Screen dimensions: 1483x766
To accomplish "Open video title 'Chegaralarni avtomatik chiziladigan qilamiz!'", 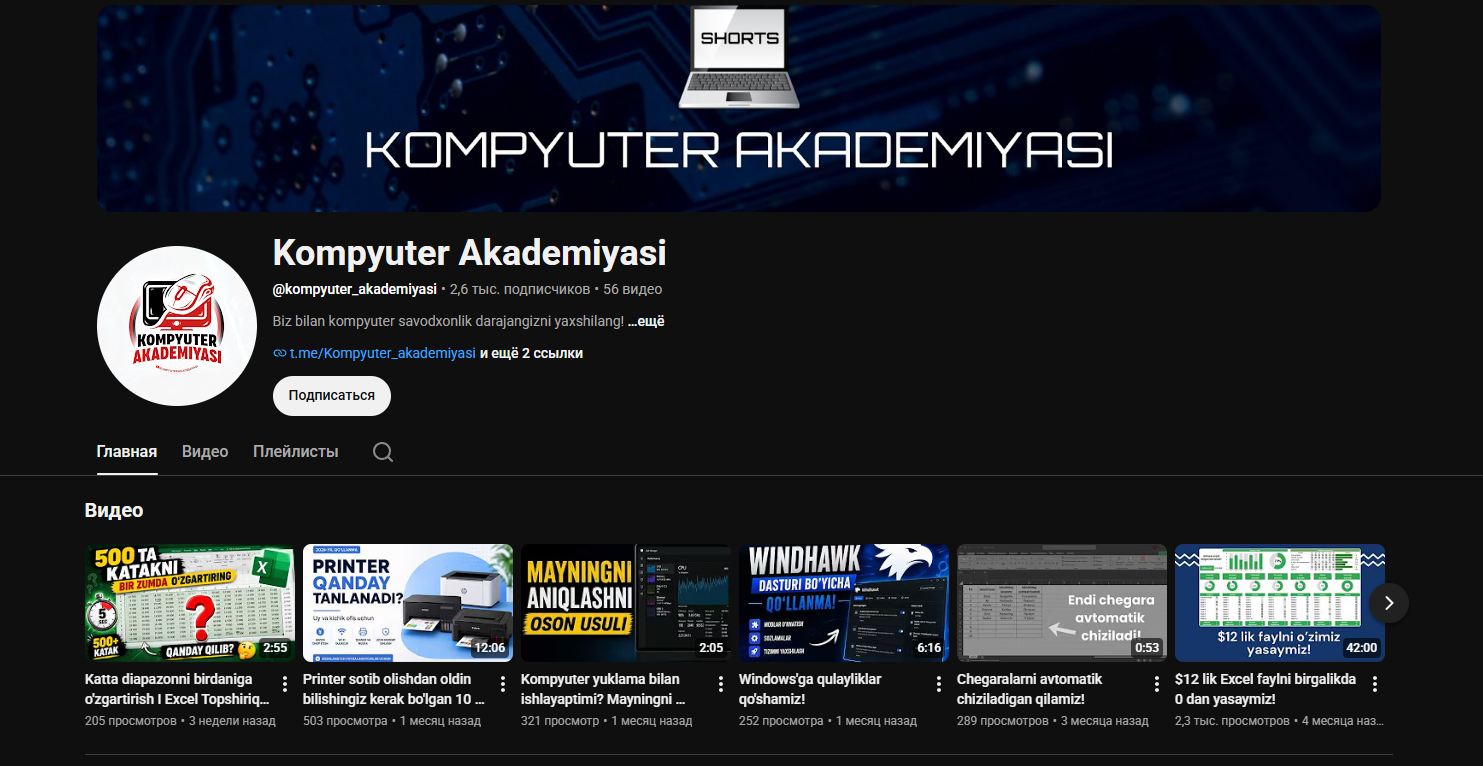I will [1029, 689].
